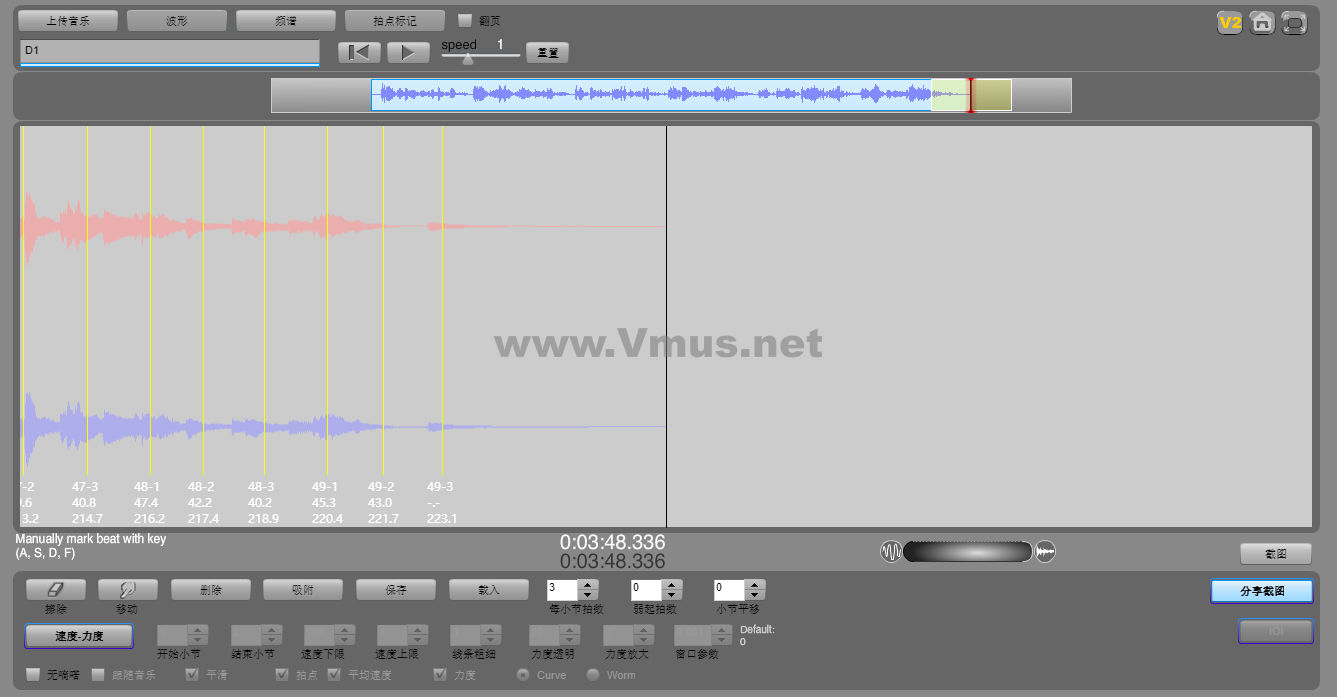
Task: Switch to the 频谱 spectrum view
Action: coord(285,21)
